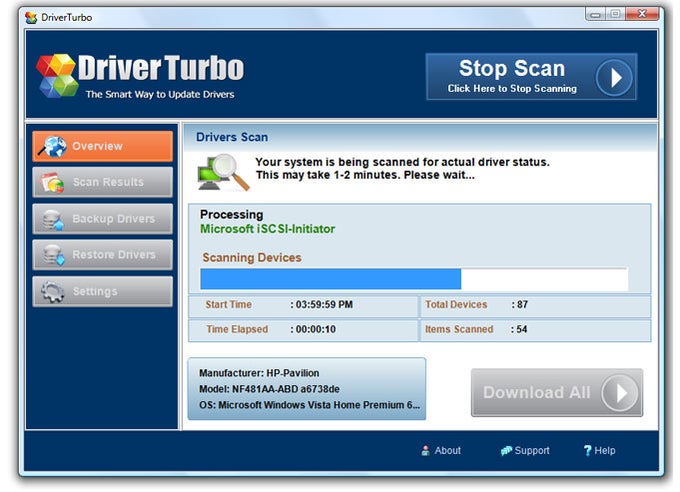Open the Support link
This screenshot has width=680, height=492.
[525, 450]
